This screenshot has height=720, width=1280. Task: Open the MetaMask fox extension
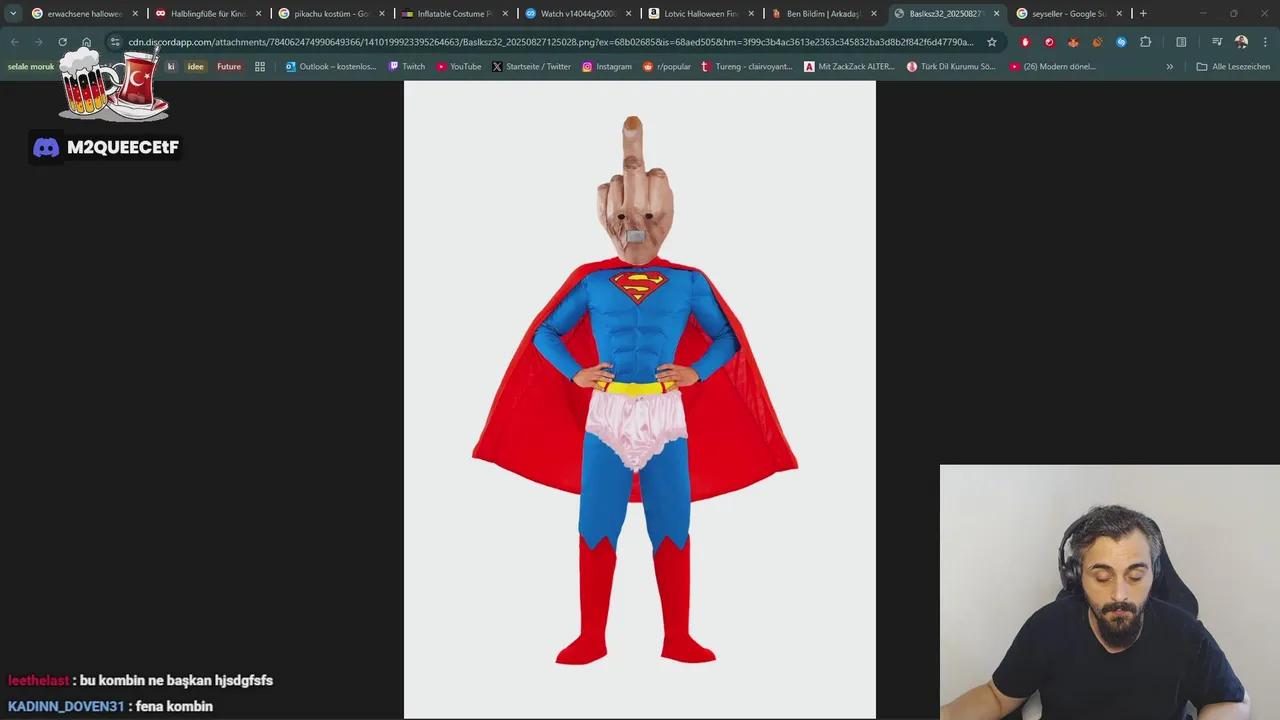coord(1073,42)
